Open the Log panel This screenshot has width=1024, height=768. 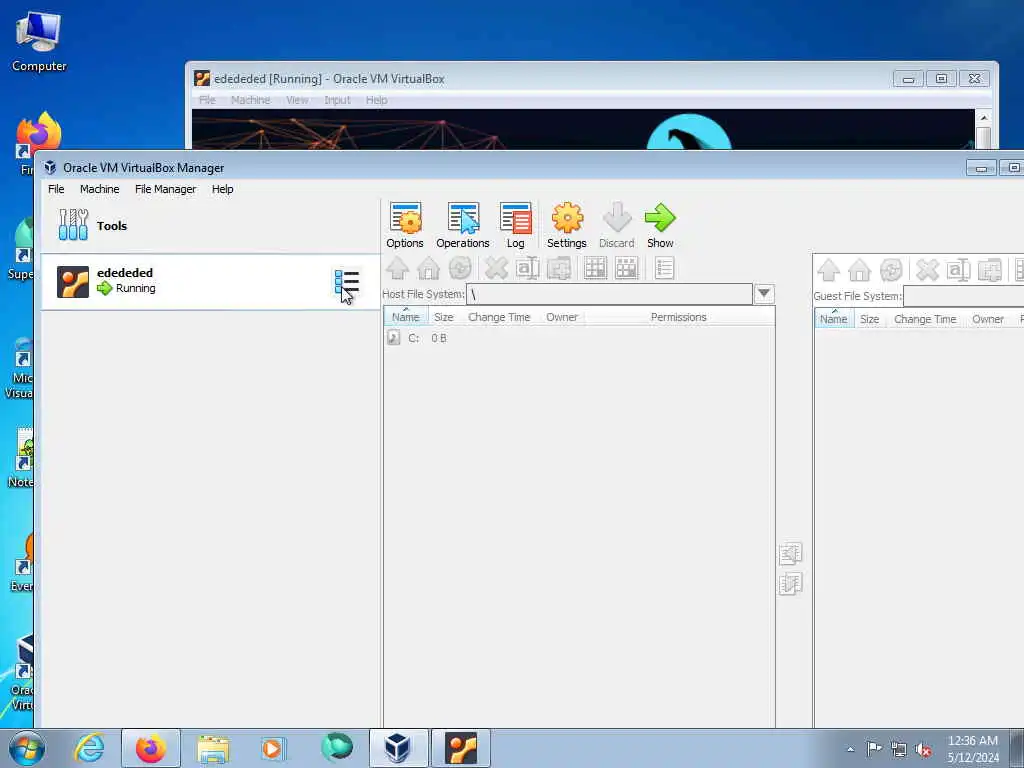[515, 225]
